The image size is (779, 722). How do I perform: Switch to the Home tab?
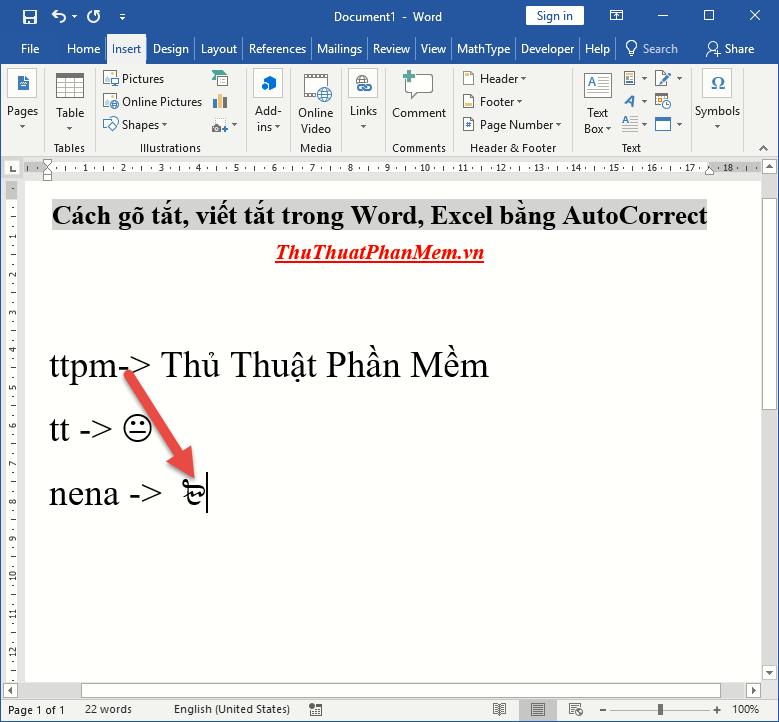point(83,49)
